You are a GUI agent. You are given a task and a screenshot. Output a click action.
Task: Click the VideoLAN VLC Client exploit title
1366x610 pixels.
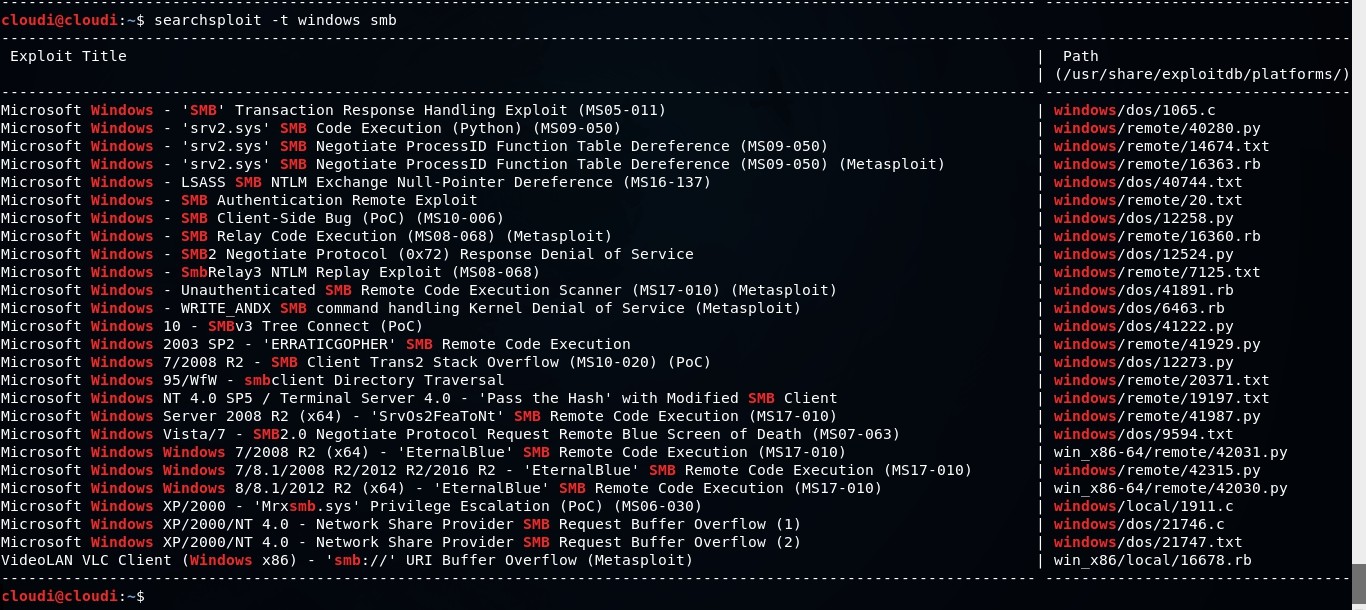pyautogui.click(x=346, y=560)
